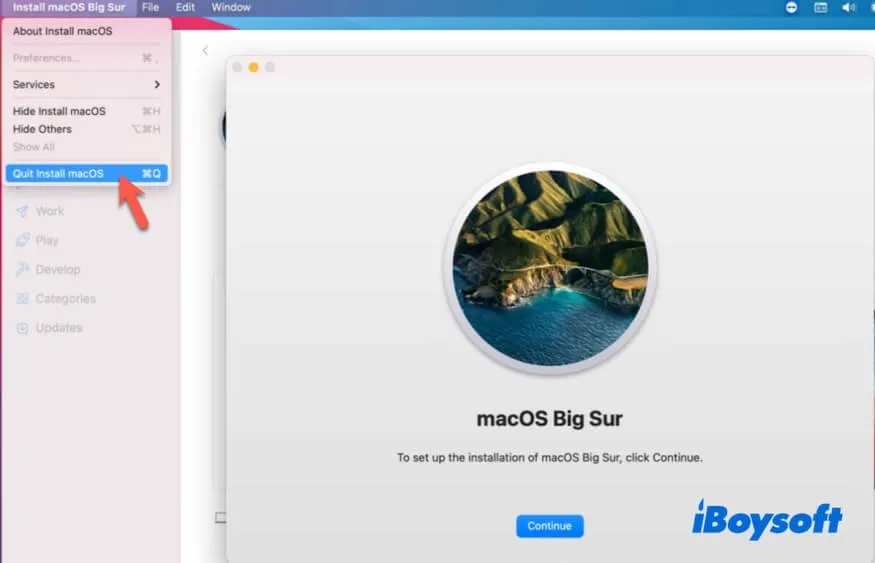This screenshot has width=875, height=563.
Task: Click the macOS Big Sur title text
Action: pyautogui.click(x=550, y=418)
